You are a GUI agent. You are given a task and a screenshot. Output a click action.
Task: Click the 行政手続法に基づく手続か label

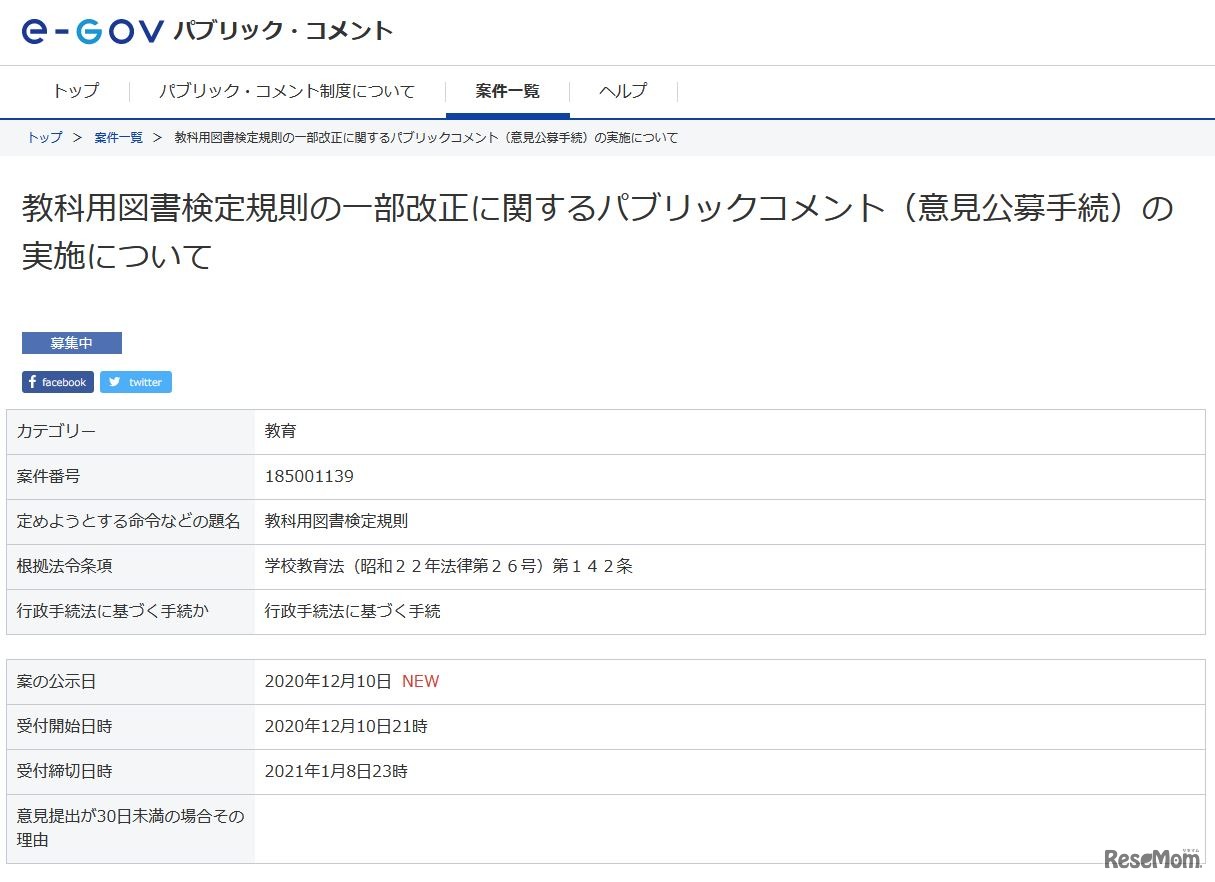point(113,612)
